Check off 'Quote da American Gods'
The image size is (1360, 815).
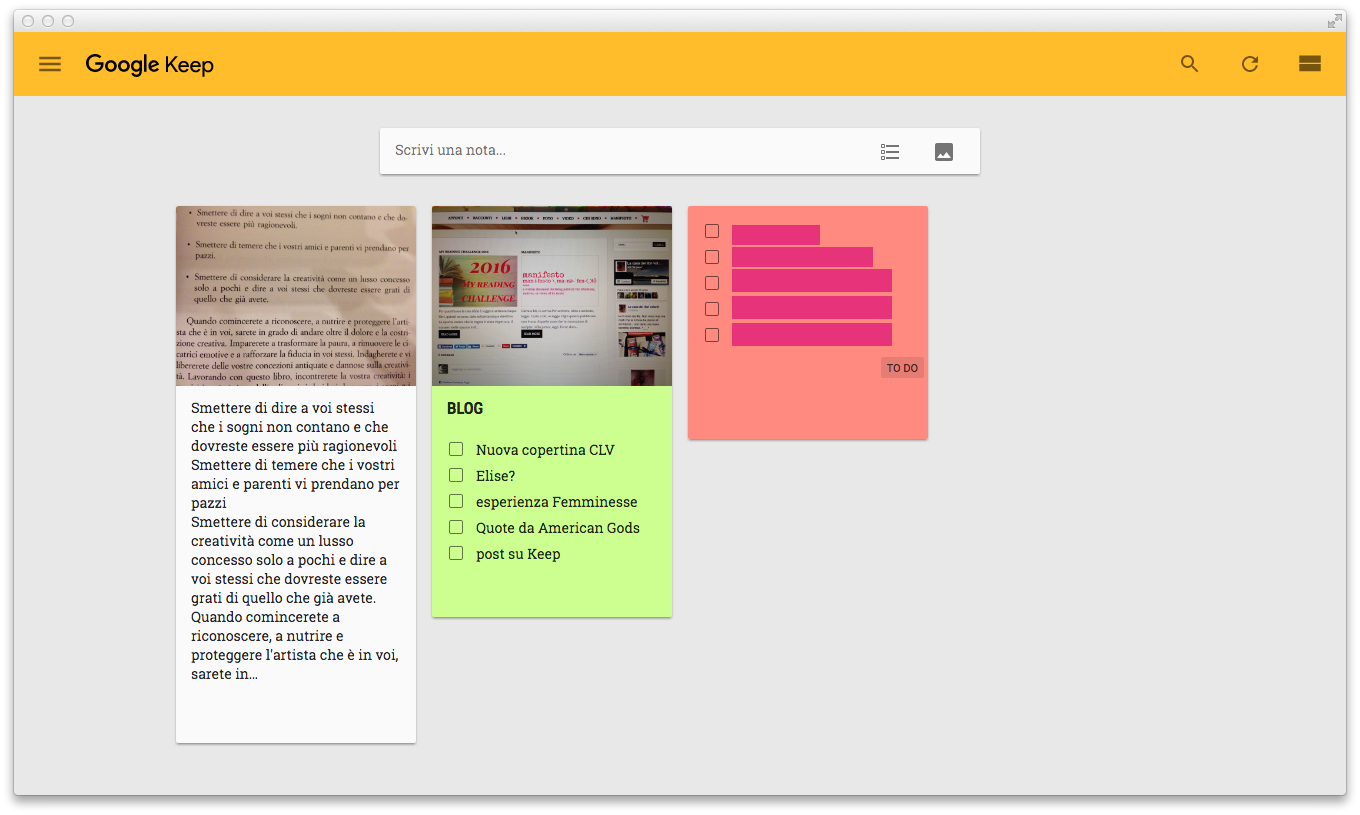click(x=456, y=527)
